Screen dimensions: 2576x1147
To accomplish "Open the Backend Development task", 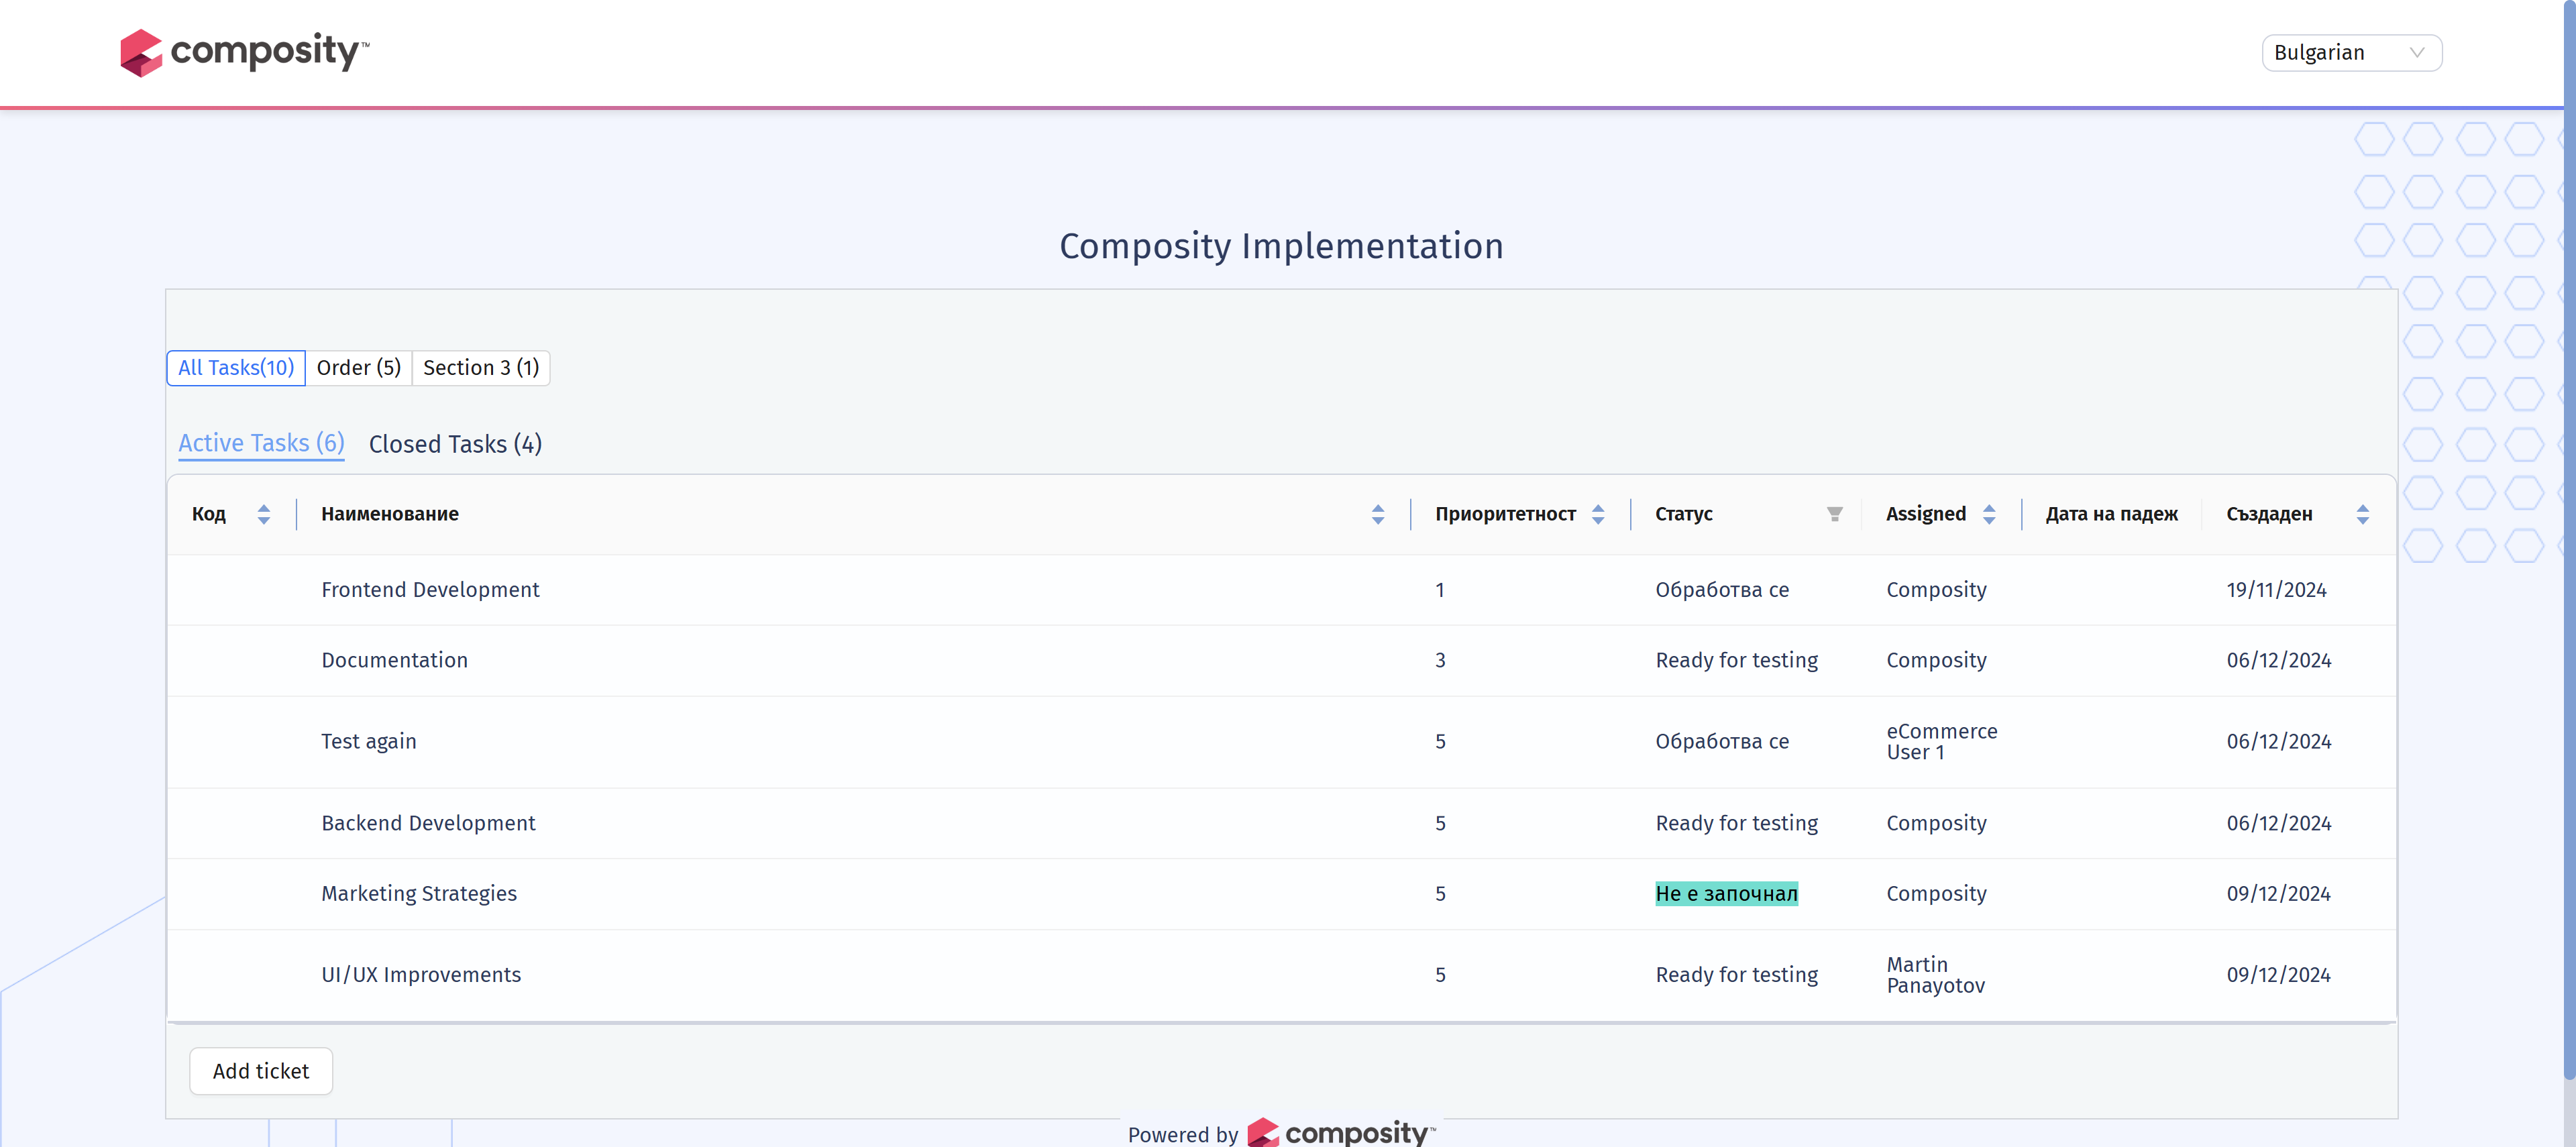I will (428, 823).
